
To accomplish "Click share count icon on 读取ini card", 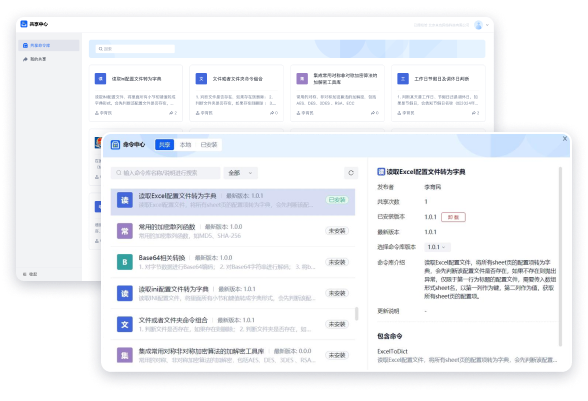I will (171, 113).
